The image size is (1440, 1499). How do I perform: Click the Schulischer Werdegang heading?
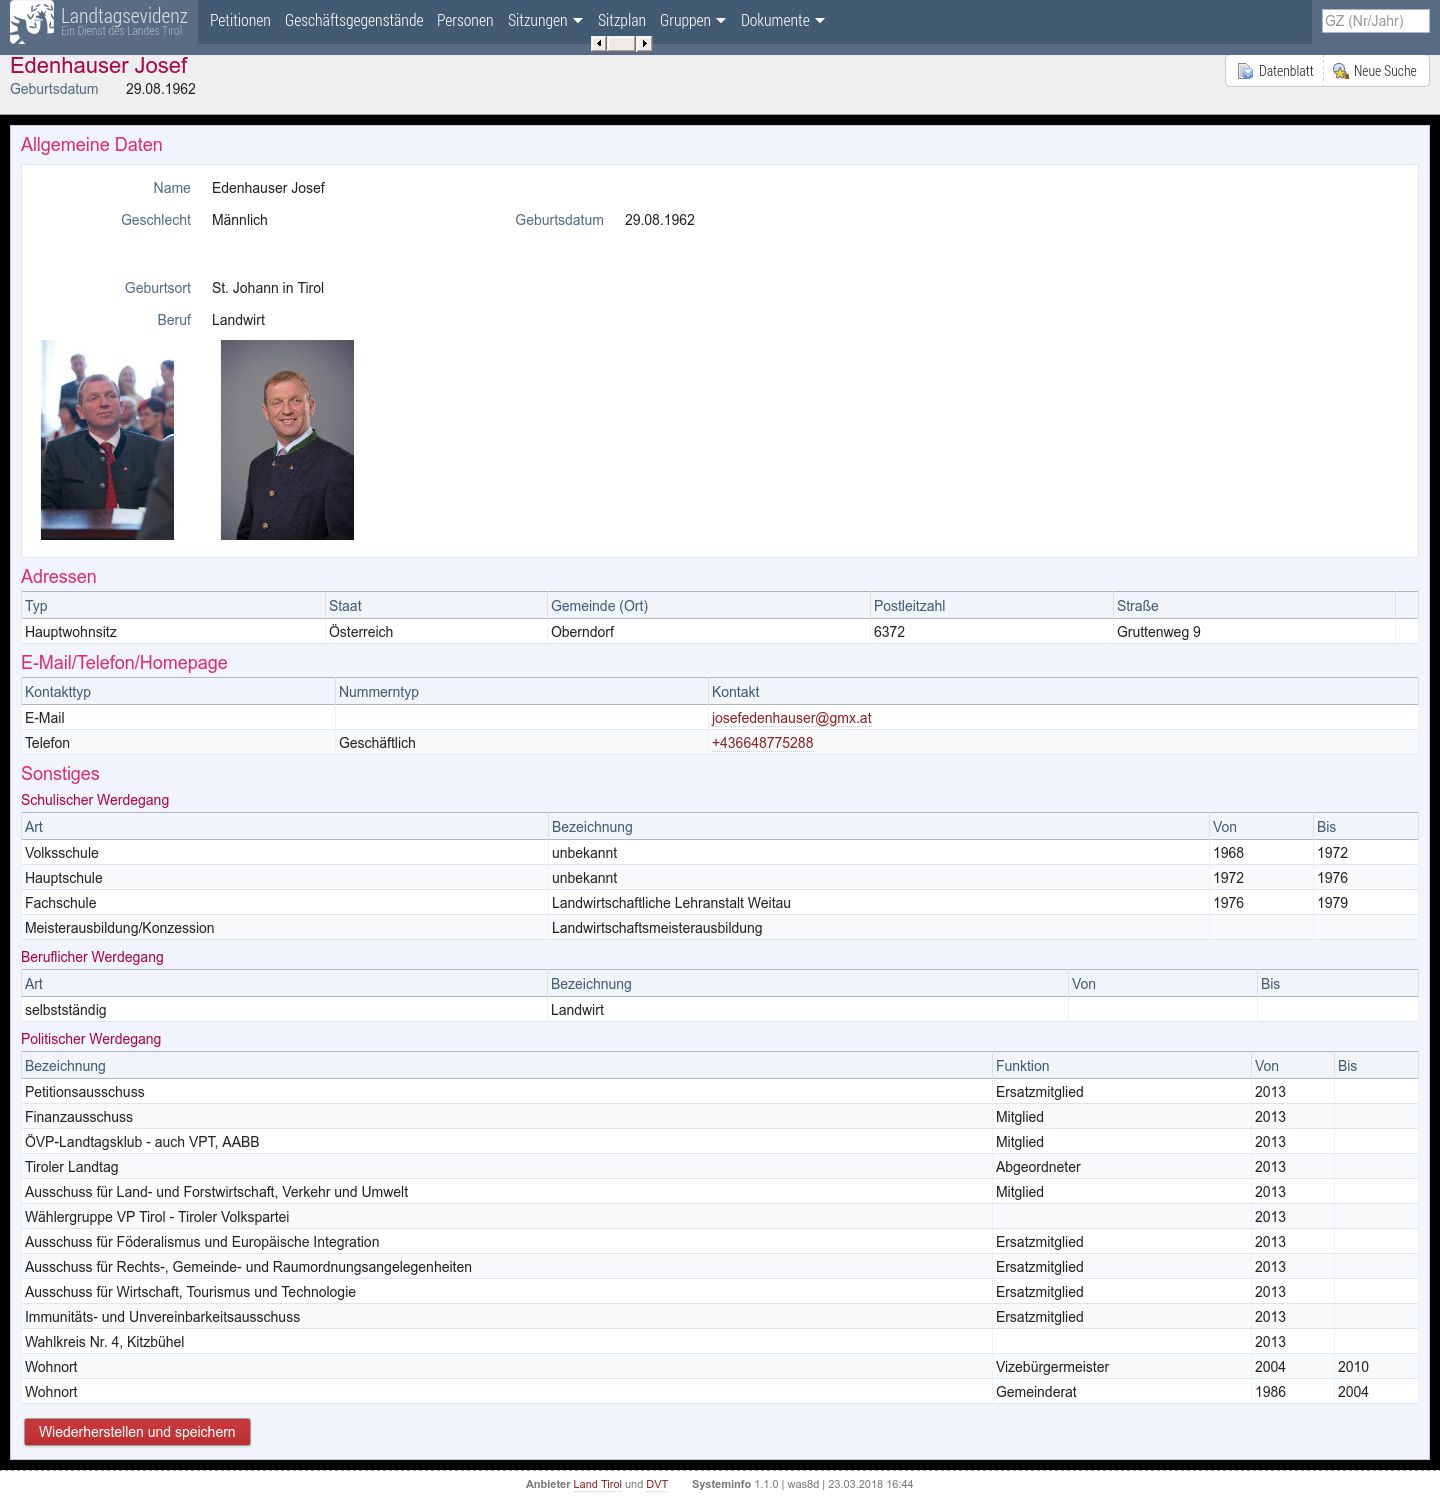(95, 800)
